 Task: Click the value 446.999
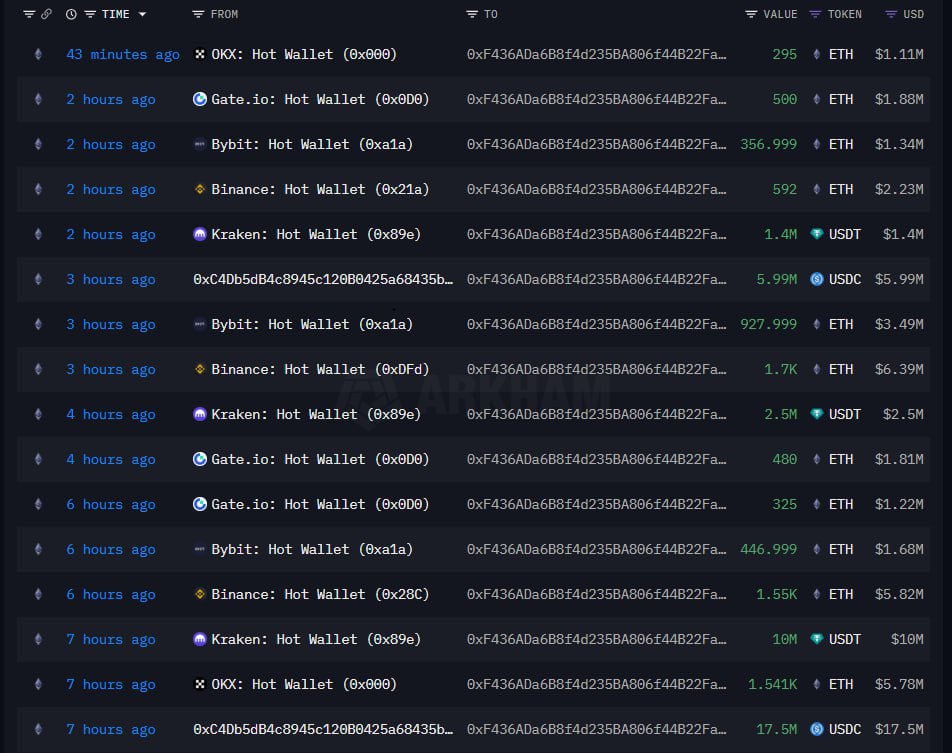pyautogui.click(x=768, y=549)
